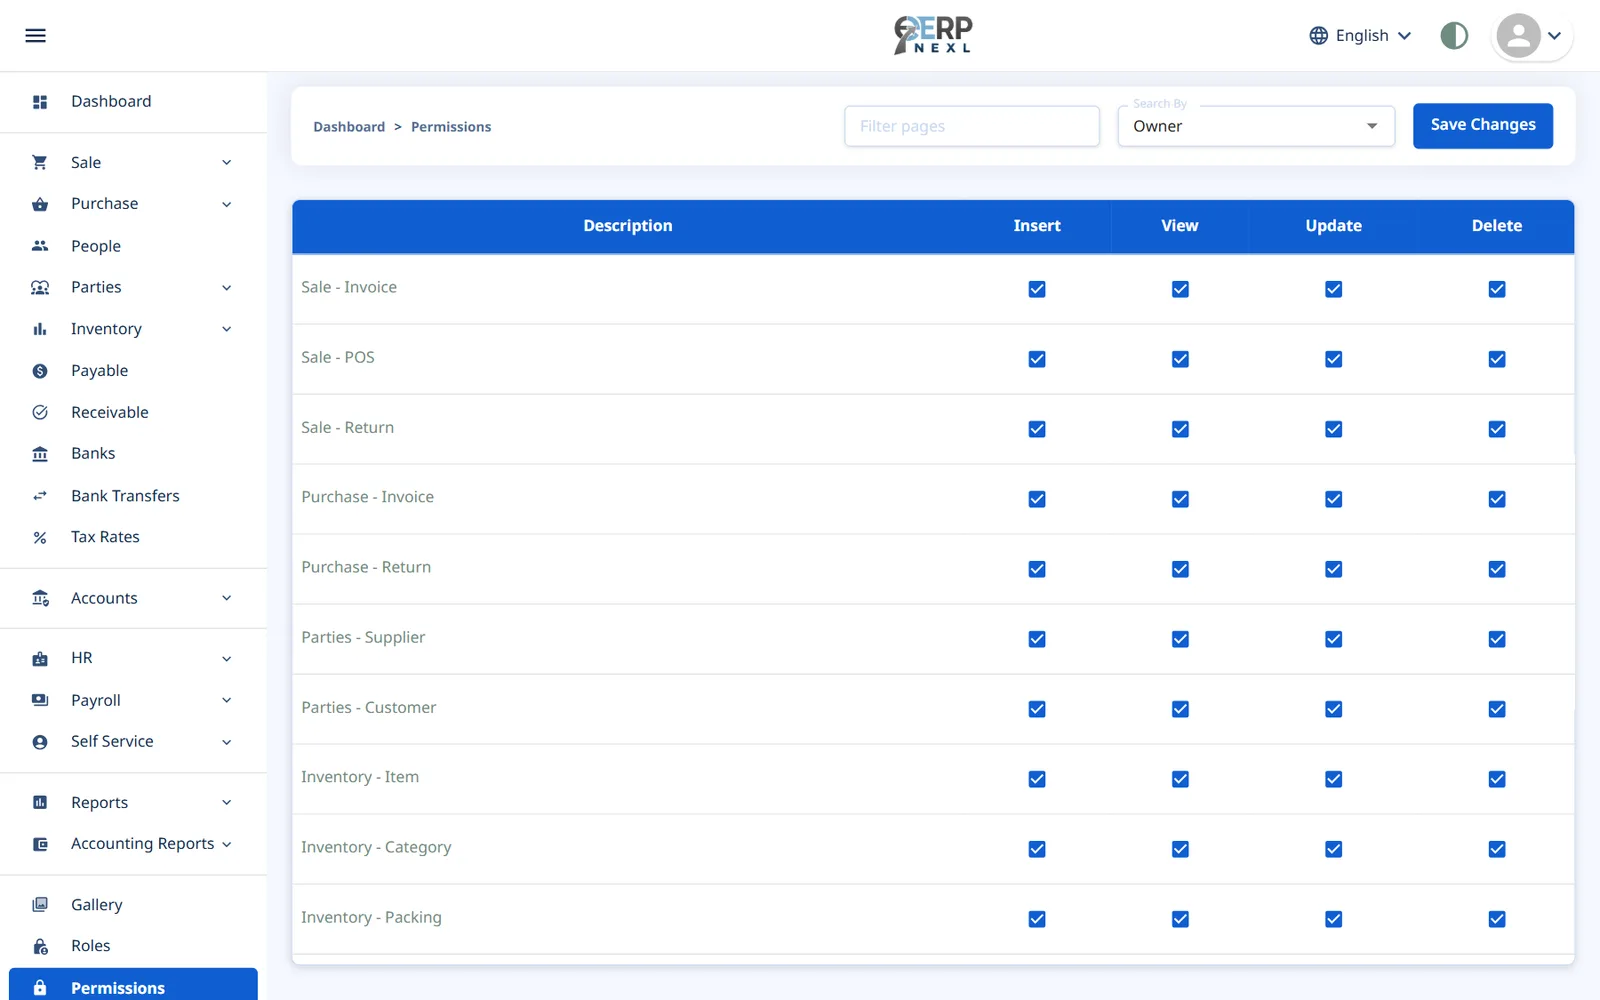Viewport: 1600px width, 1000px height.
Task: Click the Parties icon in sidebar
Action: (x=40, y=288)
